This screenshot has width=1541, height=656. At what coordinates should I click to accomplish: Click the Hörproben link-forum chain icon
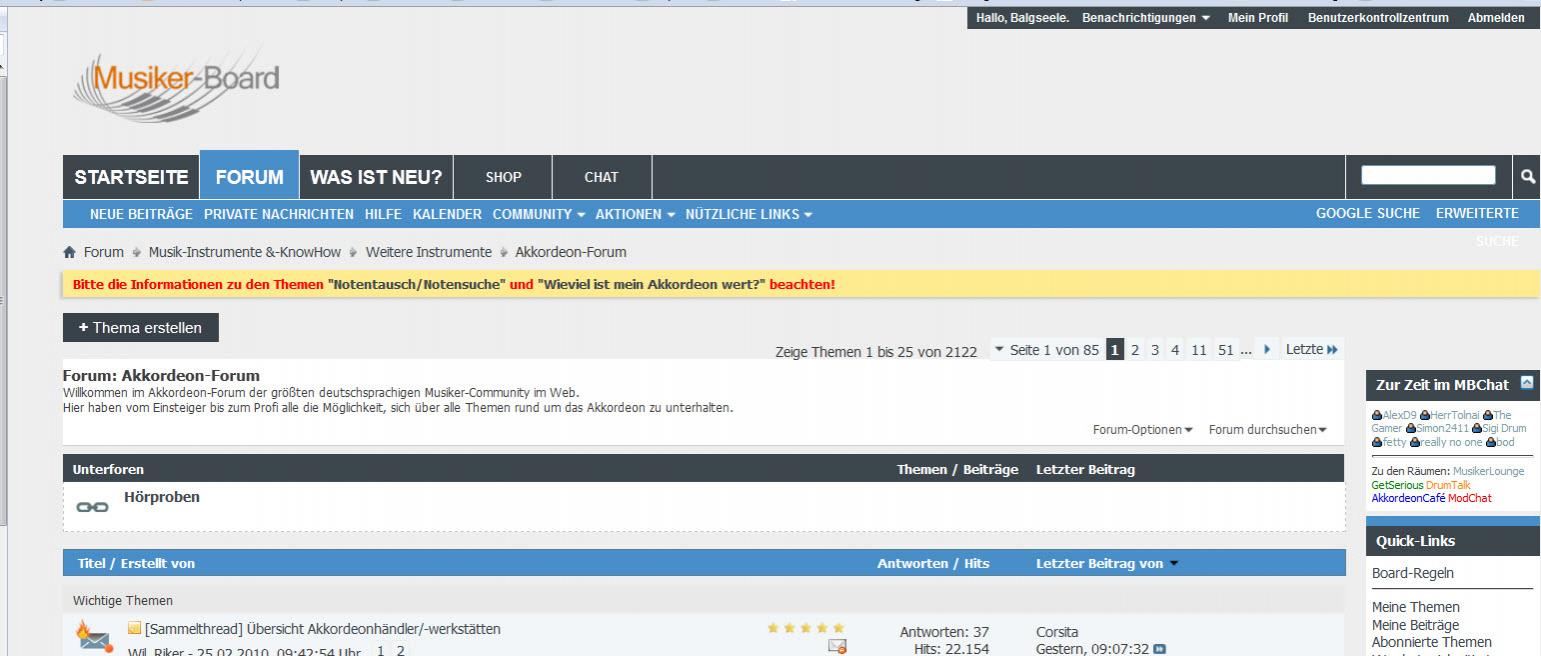(93, 507)
